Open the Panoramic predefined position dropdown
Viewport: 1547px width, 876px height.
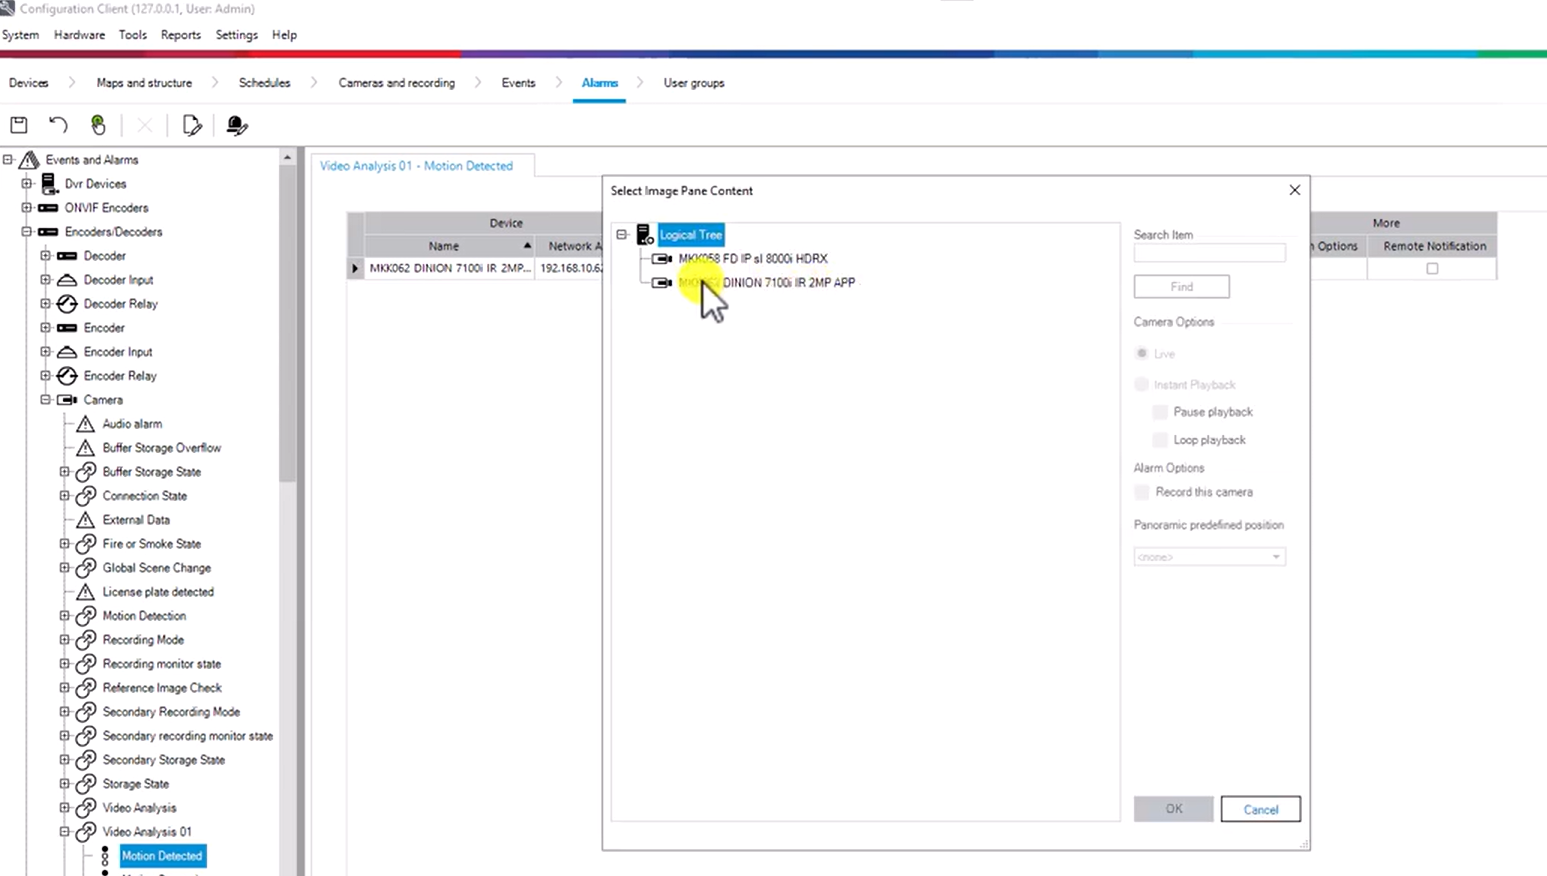[x=1277, y=557]
